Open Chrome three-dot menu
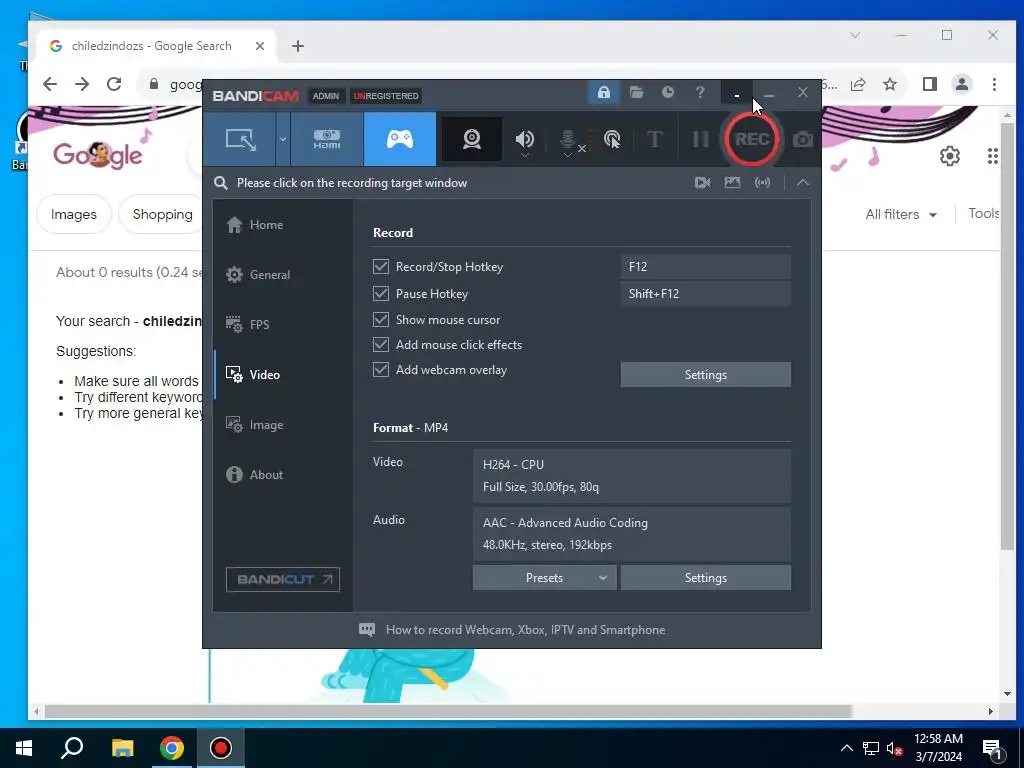This screenshot has height=768, width=1024. 994,84
